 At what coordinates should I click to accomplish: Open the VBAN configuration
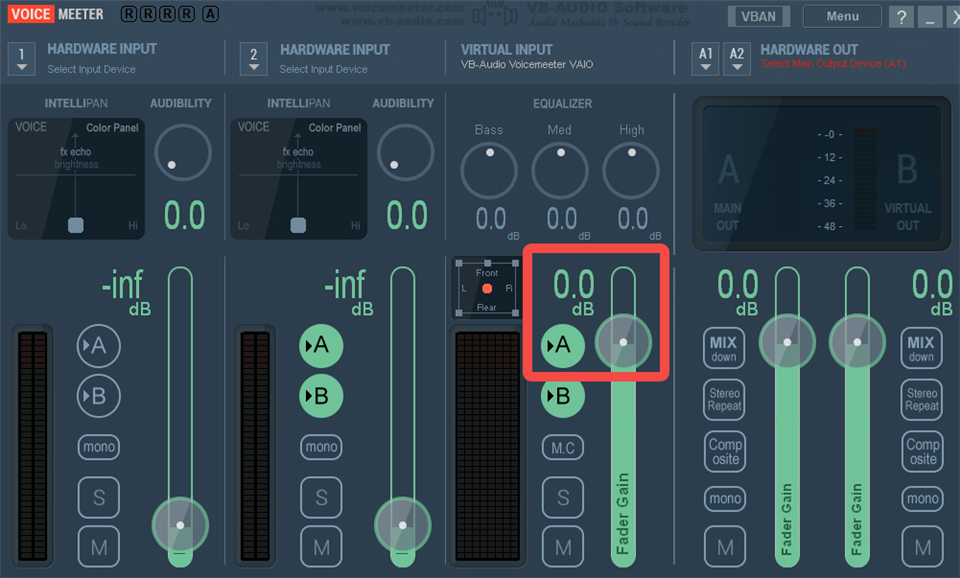coord(759,17)
